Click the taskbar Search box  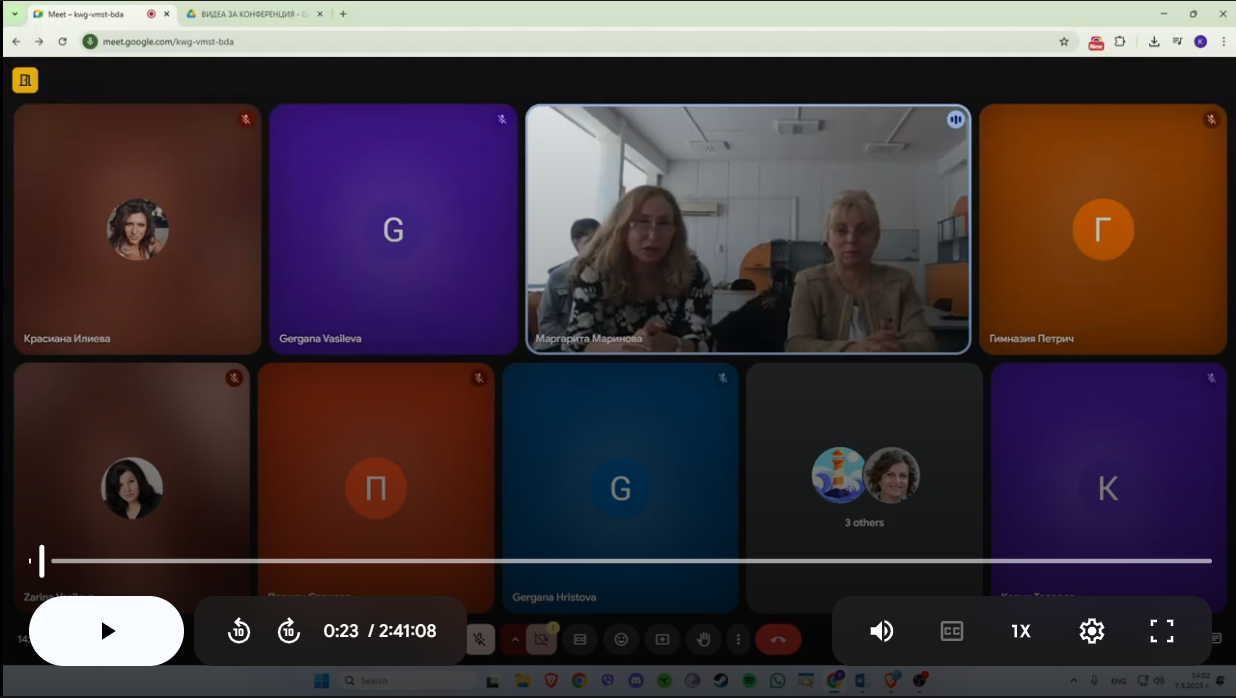pyautogui.click(x=410, y=681)
